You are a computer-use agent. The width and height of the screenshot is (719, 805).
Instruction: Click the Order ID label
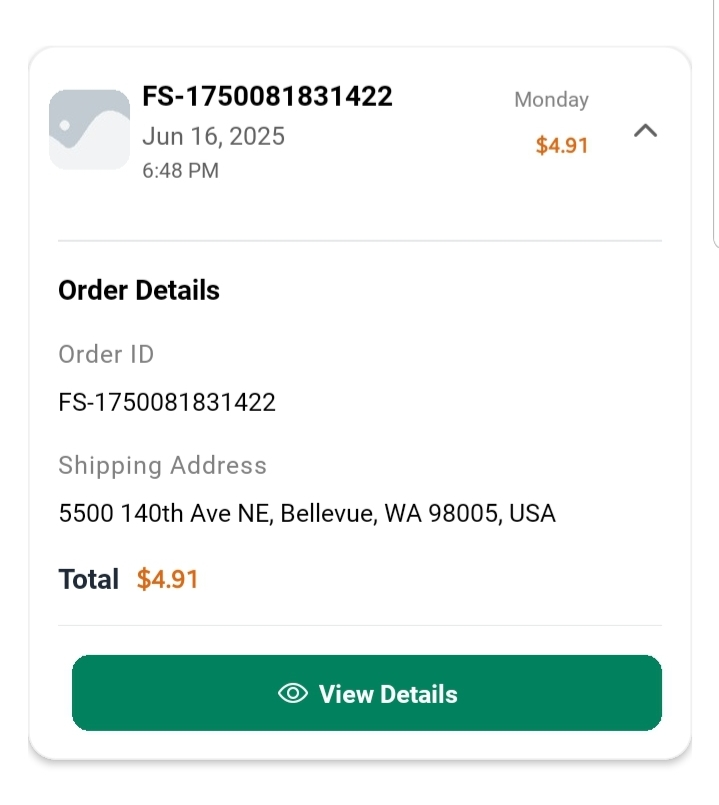tap(106, 354)
